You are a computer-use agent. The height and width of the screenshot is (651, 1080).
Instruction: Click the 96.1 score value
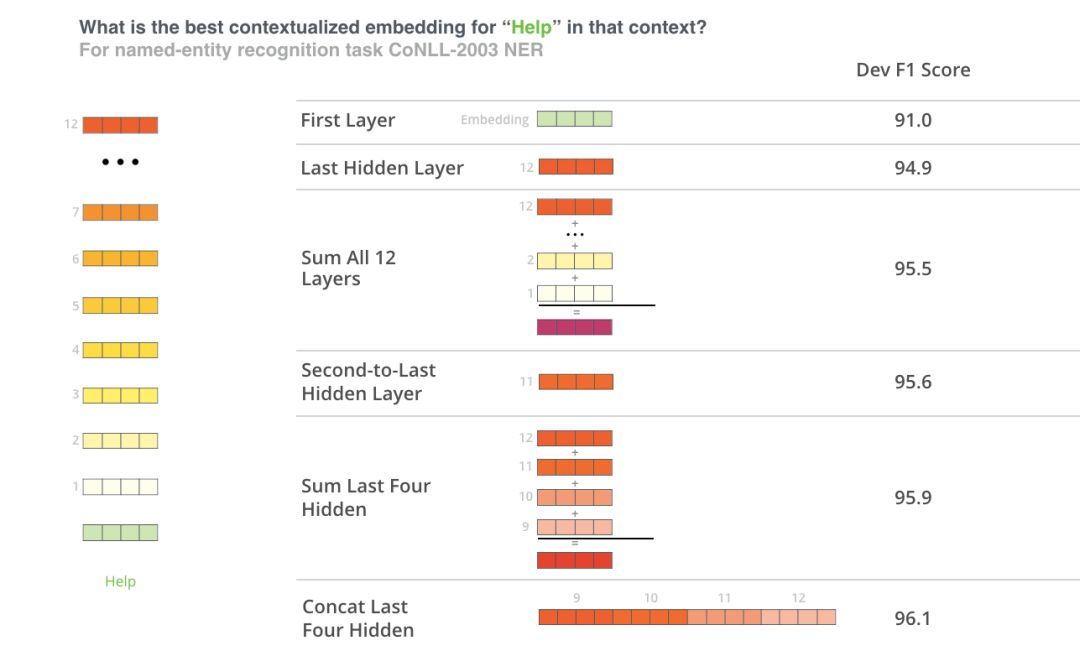(x=913, y=619)
